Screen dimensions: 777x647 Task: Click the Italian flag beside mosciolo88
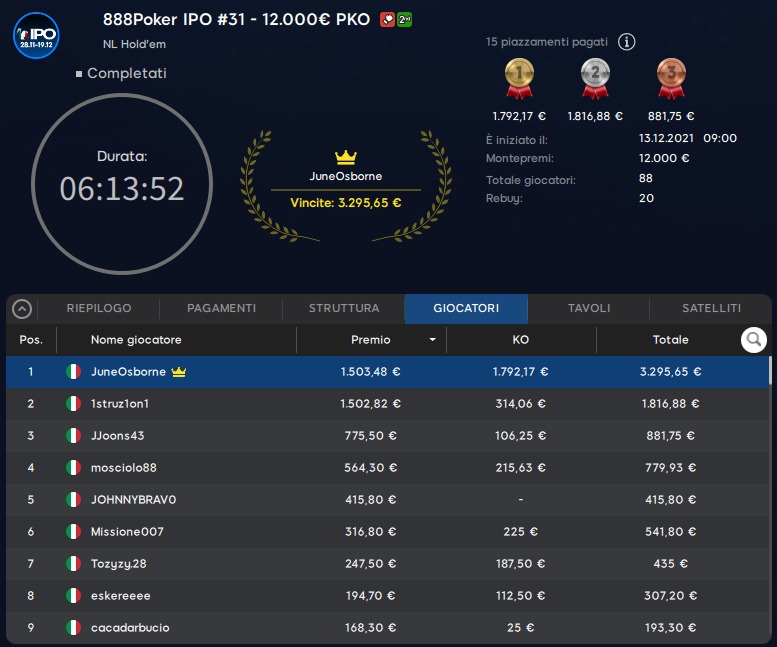73,467
